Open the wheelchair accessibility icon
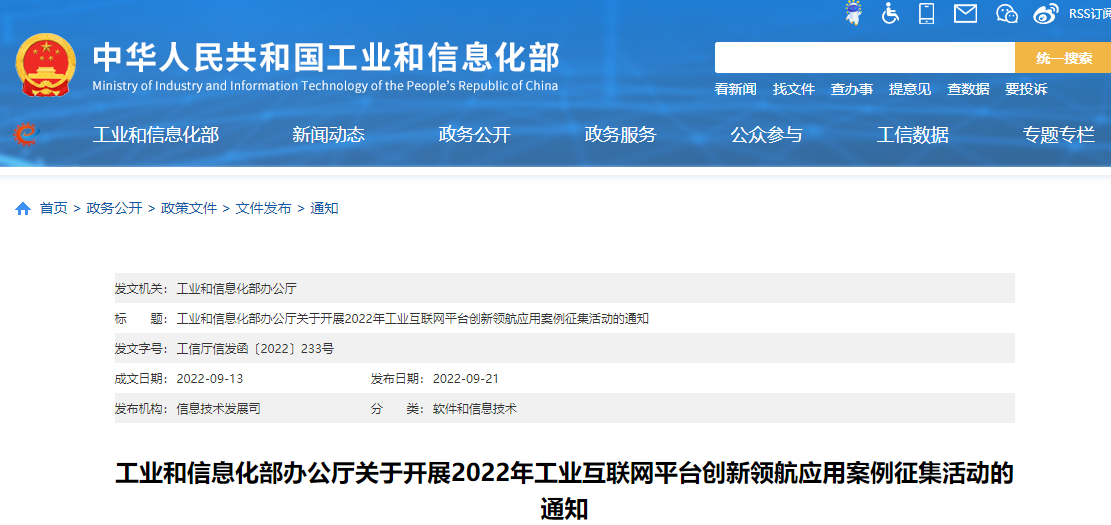Screen dimensions: 1111x525 coord(890,13)
